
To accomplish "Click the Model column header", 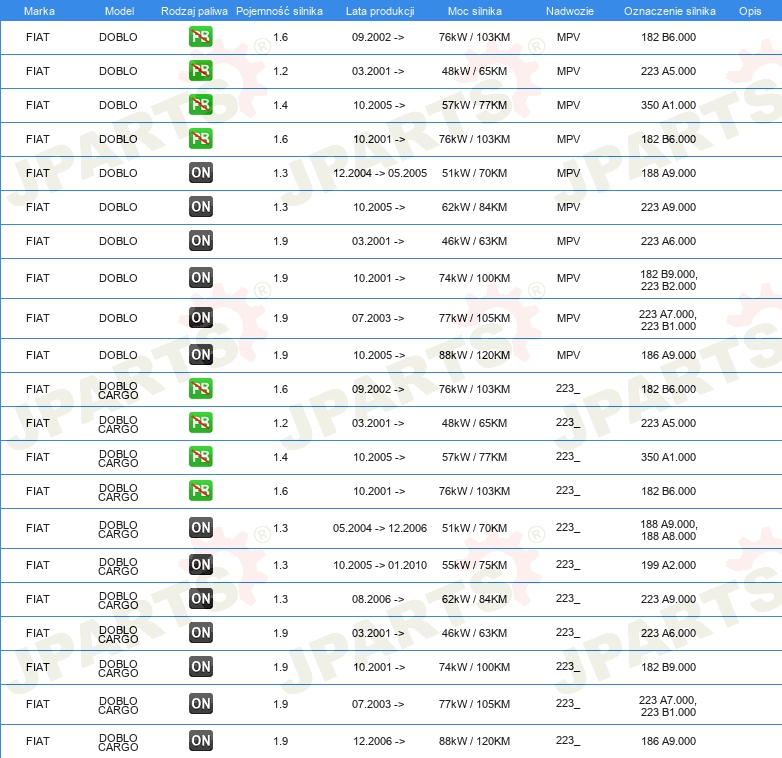I will coord(119,11).
